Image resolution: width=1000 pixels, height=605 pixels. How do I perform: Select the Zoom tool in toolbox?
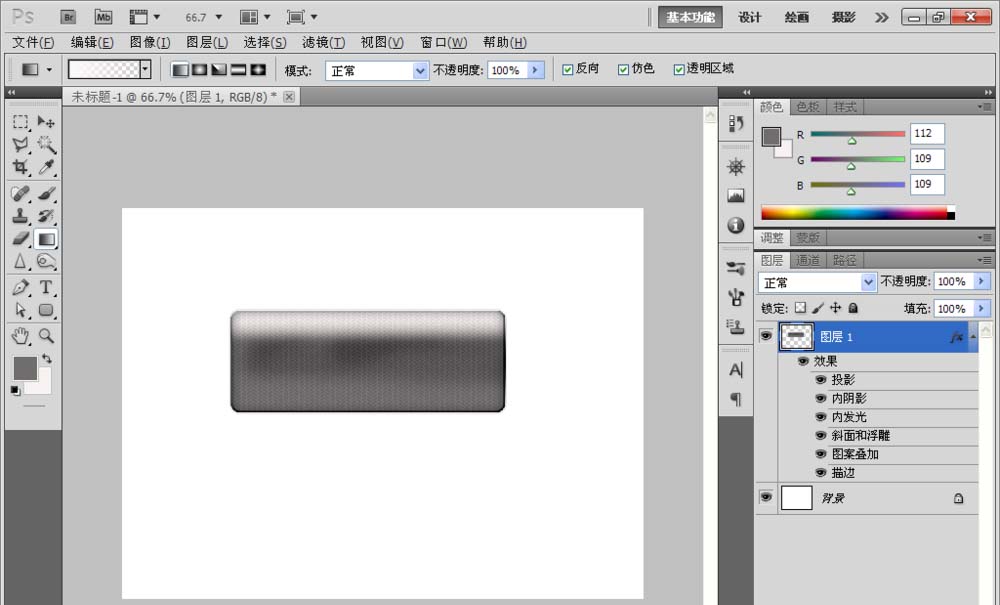(46, 336)
